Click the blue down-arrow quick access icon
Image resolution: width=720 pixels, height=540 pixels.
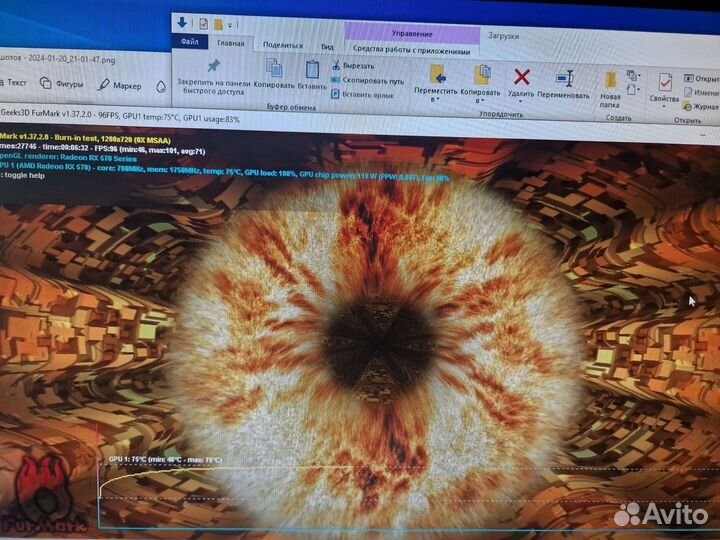coord(182,22)
